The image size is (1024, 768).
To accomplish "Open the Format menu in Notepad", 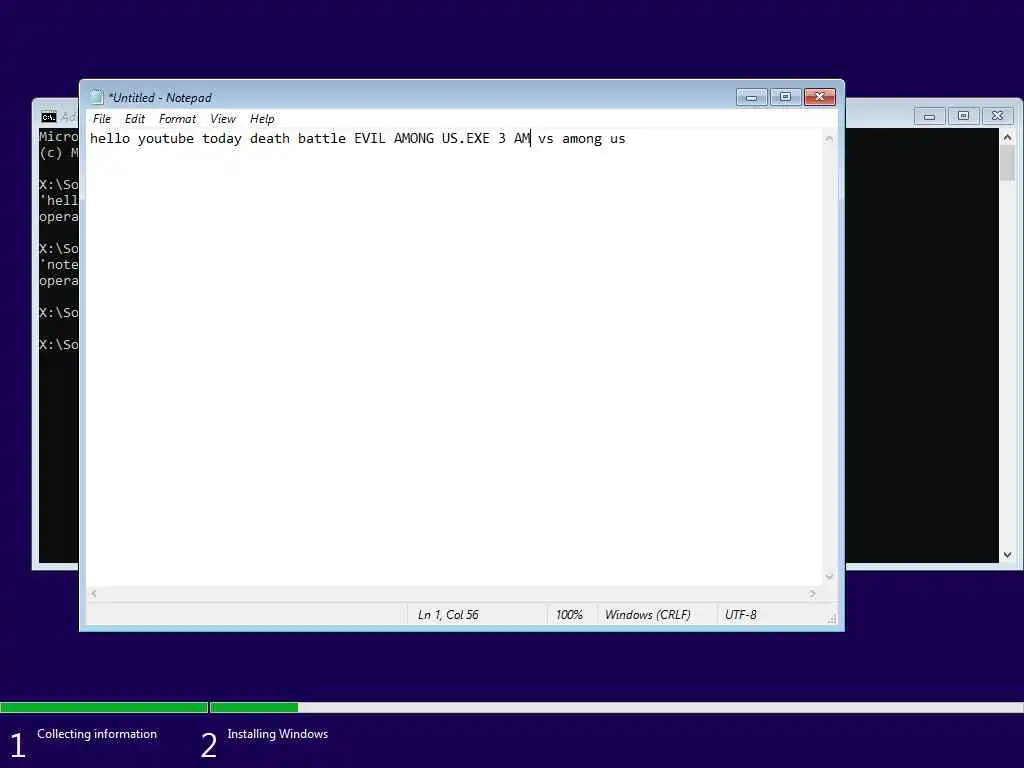I will click(x=177, y=119).
